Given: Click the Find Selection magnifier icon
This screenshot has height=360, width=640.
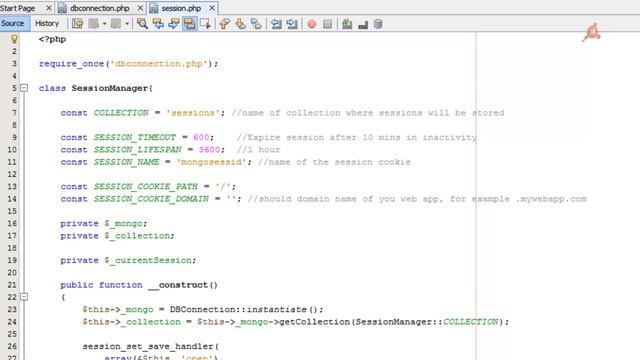Looking at the screenshot, I should [142, 24].
